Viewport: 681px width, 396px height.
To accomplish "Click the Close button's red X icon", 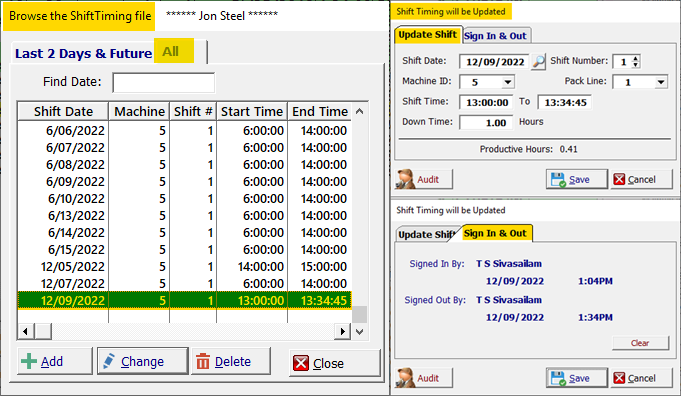I will coord(301,363).
